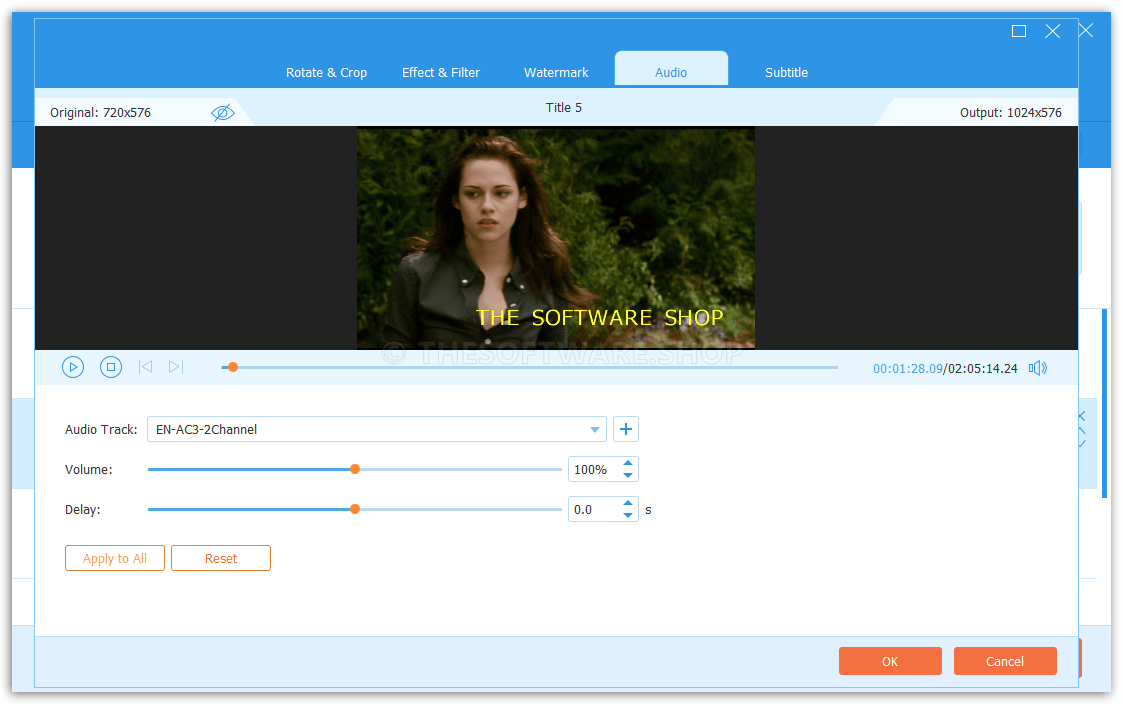
Task: Play the video preview
Action: click(x=72, y=367)
